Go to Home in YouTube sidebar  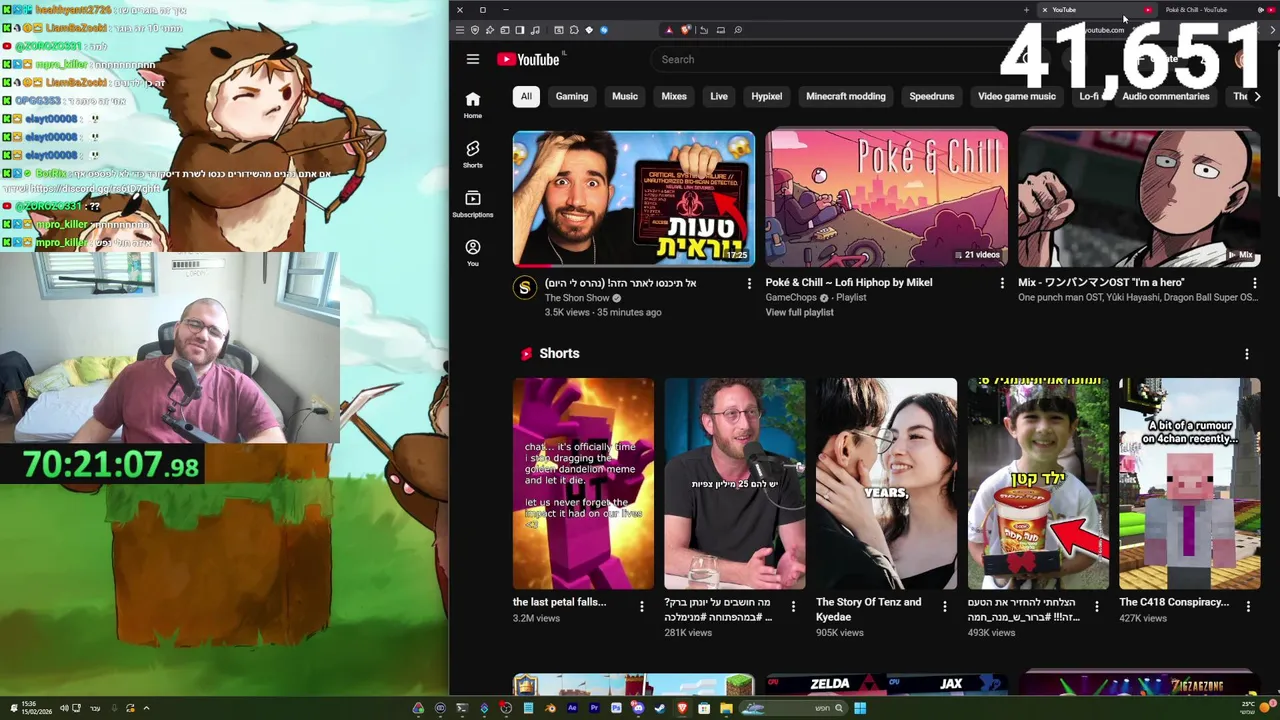pyautogui.click(x=472, y=104)
